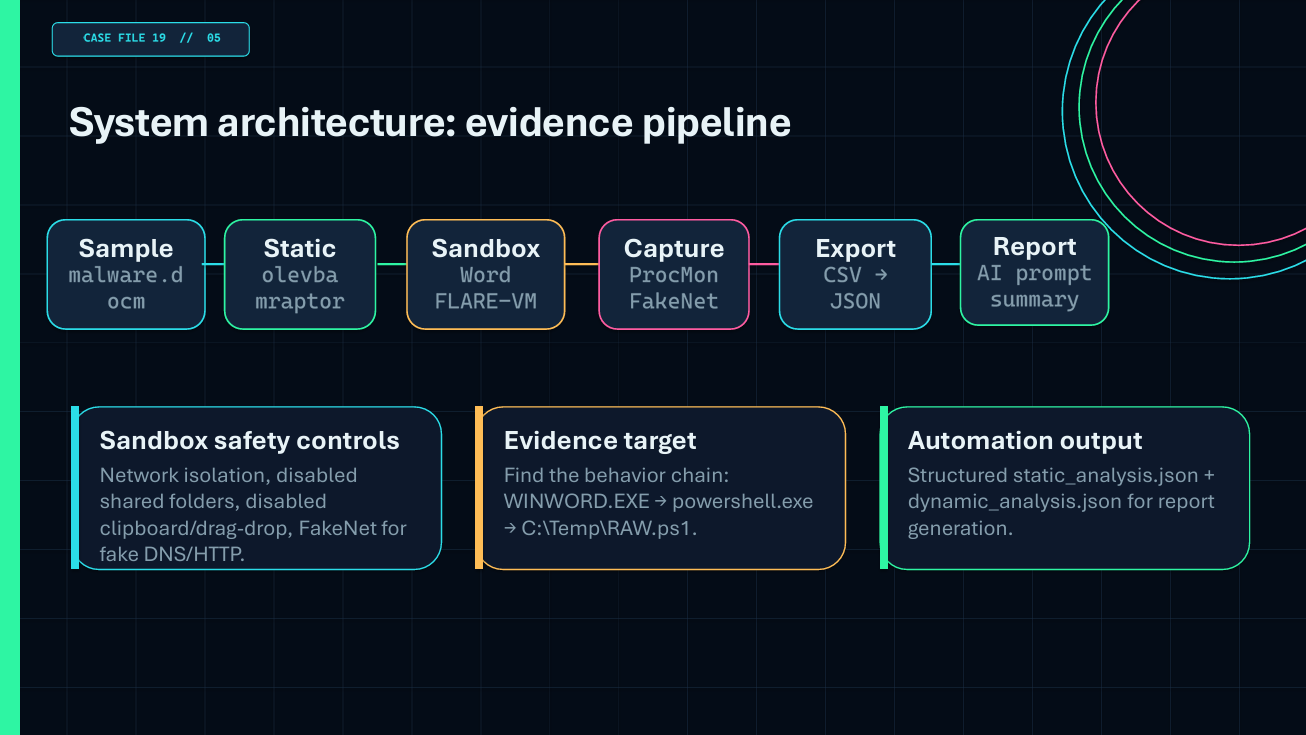Click the cyan accent bar on Sandbox card
The width and height of the screenshot is (1306, 735).
tap(75, 488)
